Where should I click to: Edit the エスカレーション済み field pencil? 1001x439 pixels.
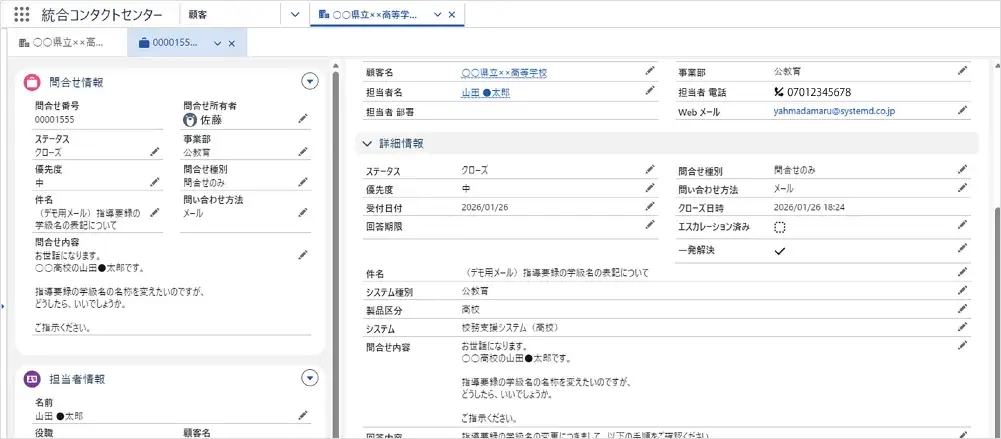coord(963,225)
